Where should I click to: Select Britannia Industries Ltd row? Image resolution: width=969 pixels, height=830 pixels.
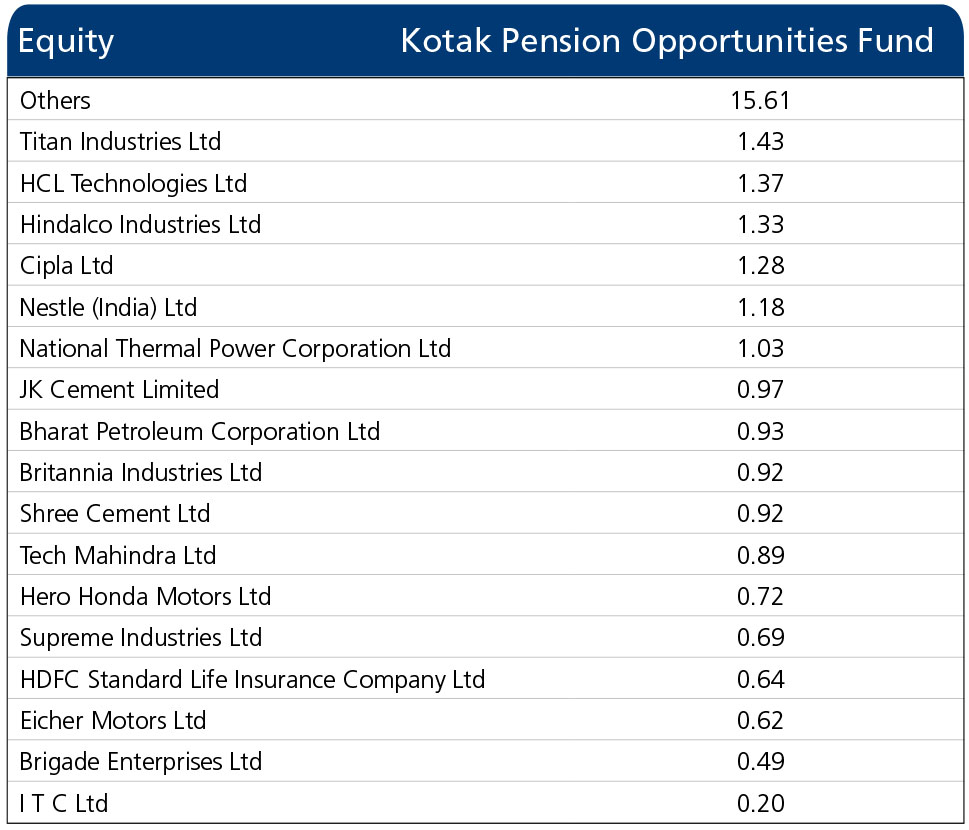point(485,472)
